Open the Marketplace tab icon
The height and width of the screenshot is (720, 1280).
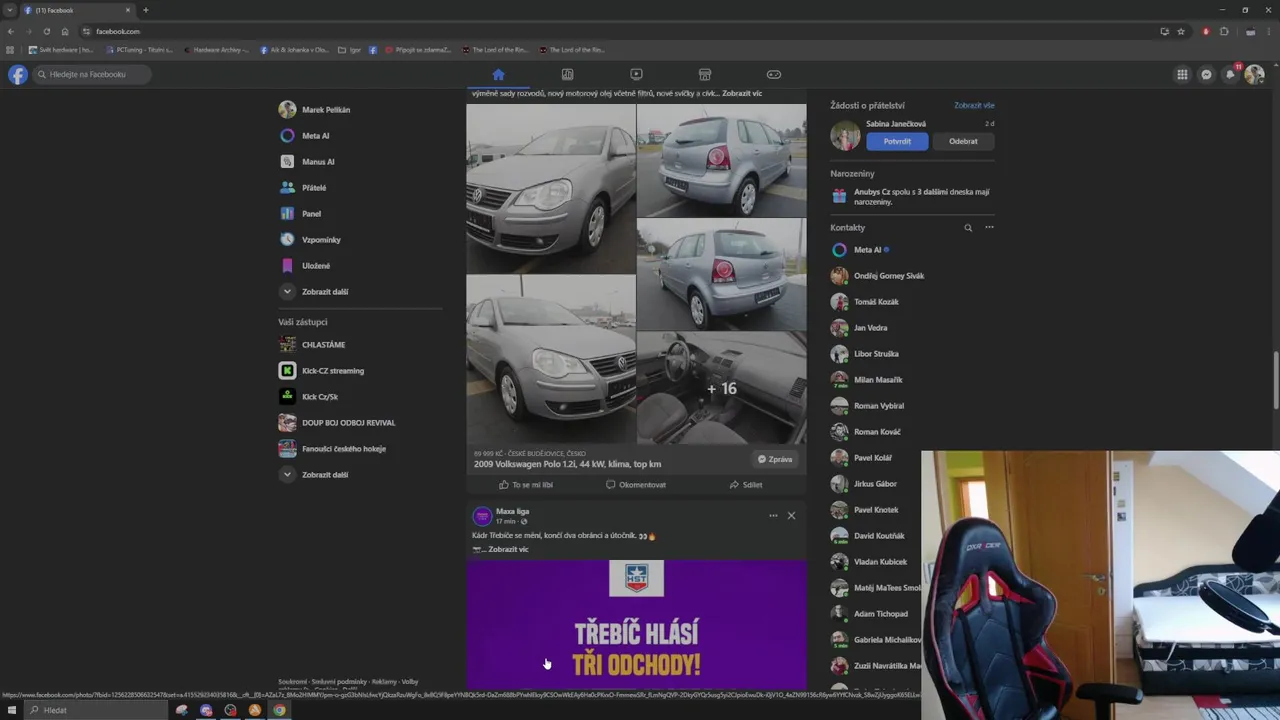(x=705, y=74)
